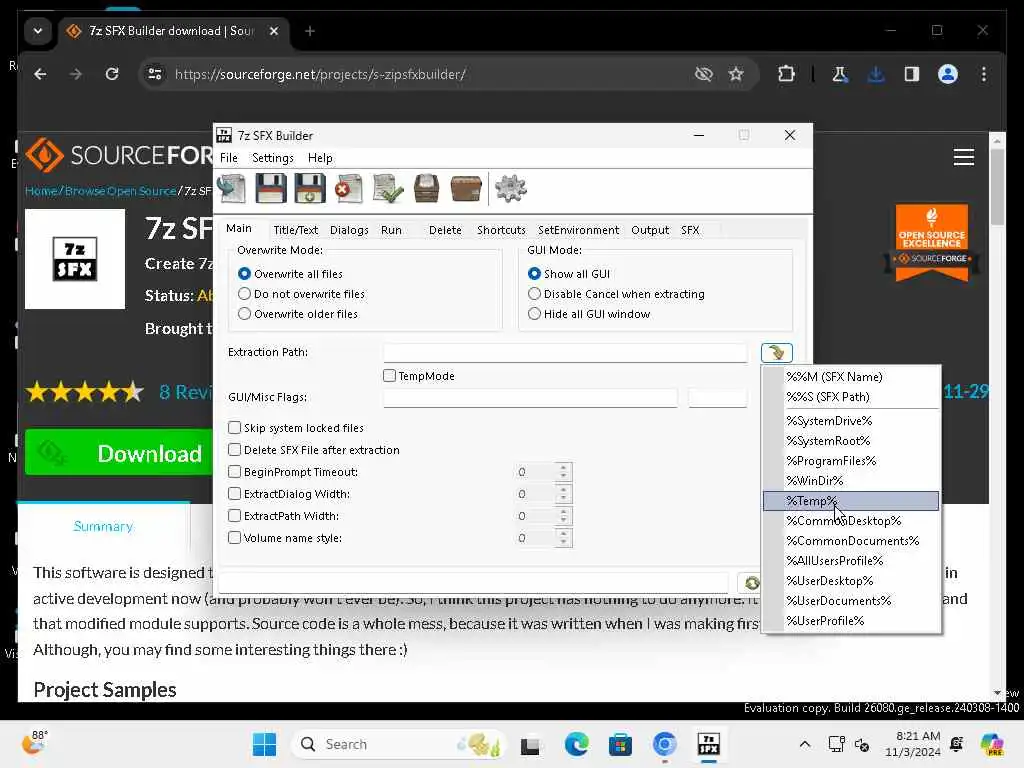Screen dimensions: 1024x768
Task: Open Microsoft Store from taskbar
Action: point(620,744)
